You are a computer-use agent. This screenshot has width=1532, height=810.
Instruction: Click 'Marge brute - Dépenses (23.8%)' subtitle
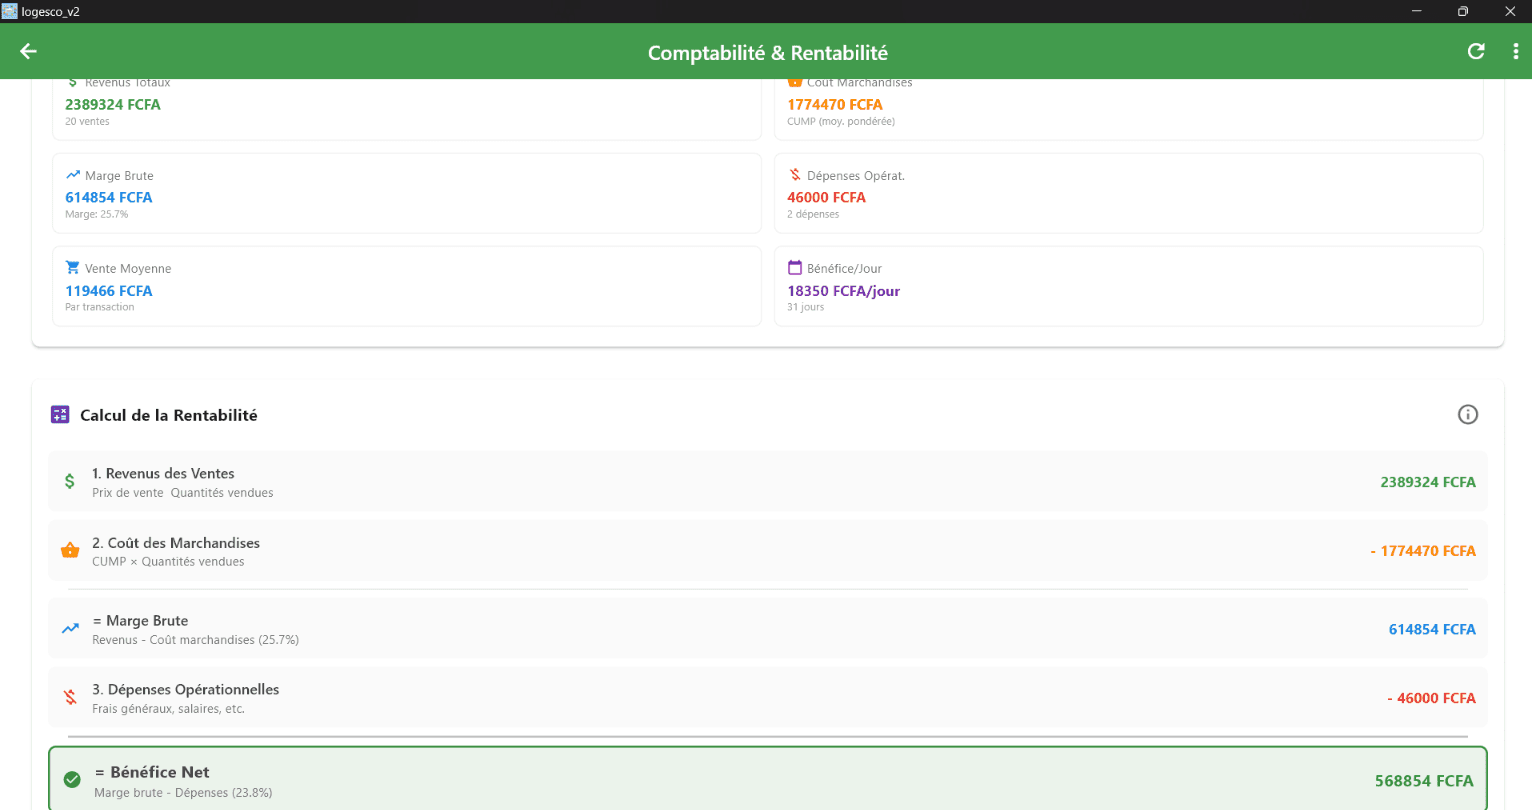183,793
